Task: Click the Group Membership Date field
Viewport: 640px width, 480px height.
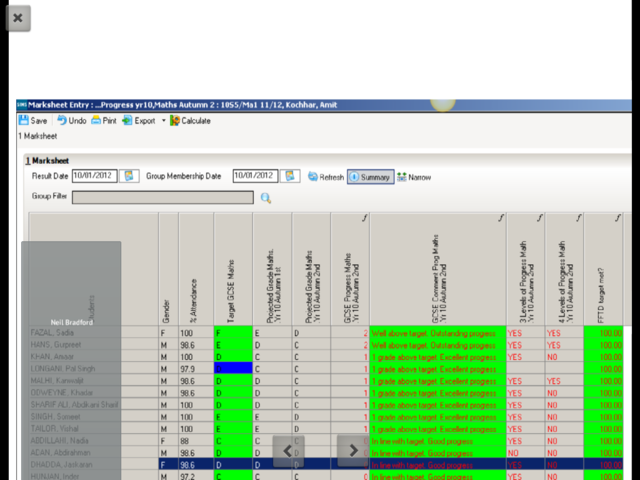Action: coord(256,176)
